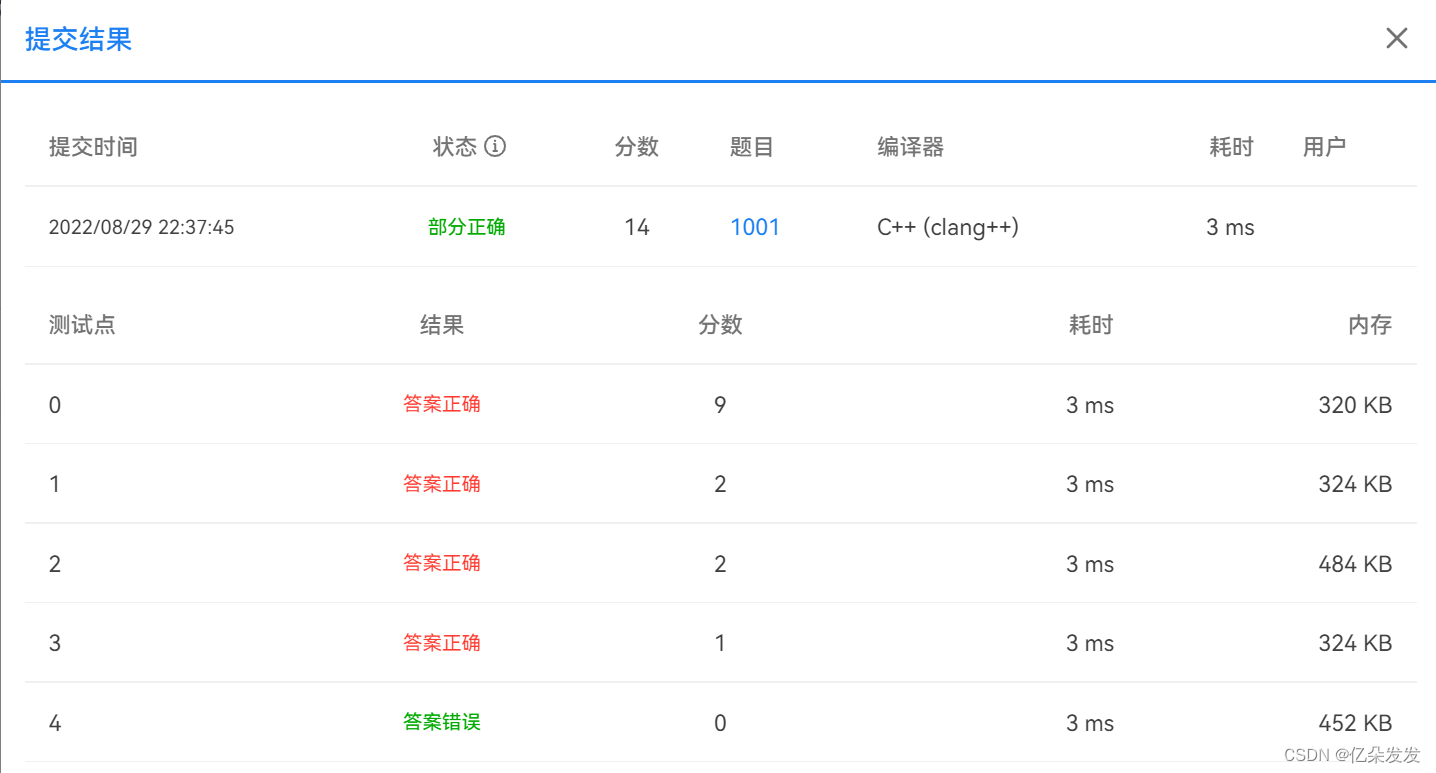Click the 用户 column header
Image resolution: width=1436 pixels, height=773 pixels.
1324,147
